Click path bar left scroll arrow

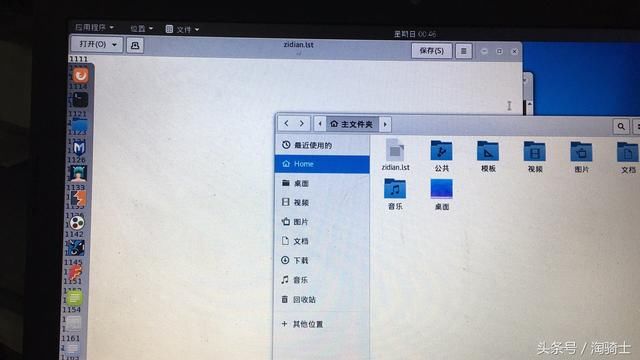(x=320, y=124)
